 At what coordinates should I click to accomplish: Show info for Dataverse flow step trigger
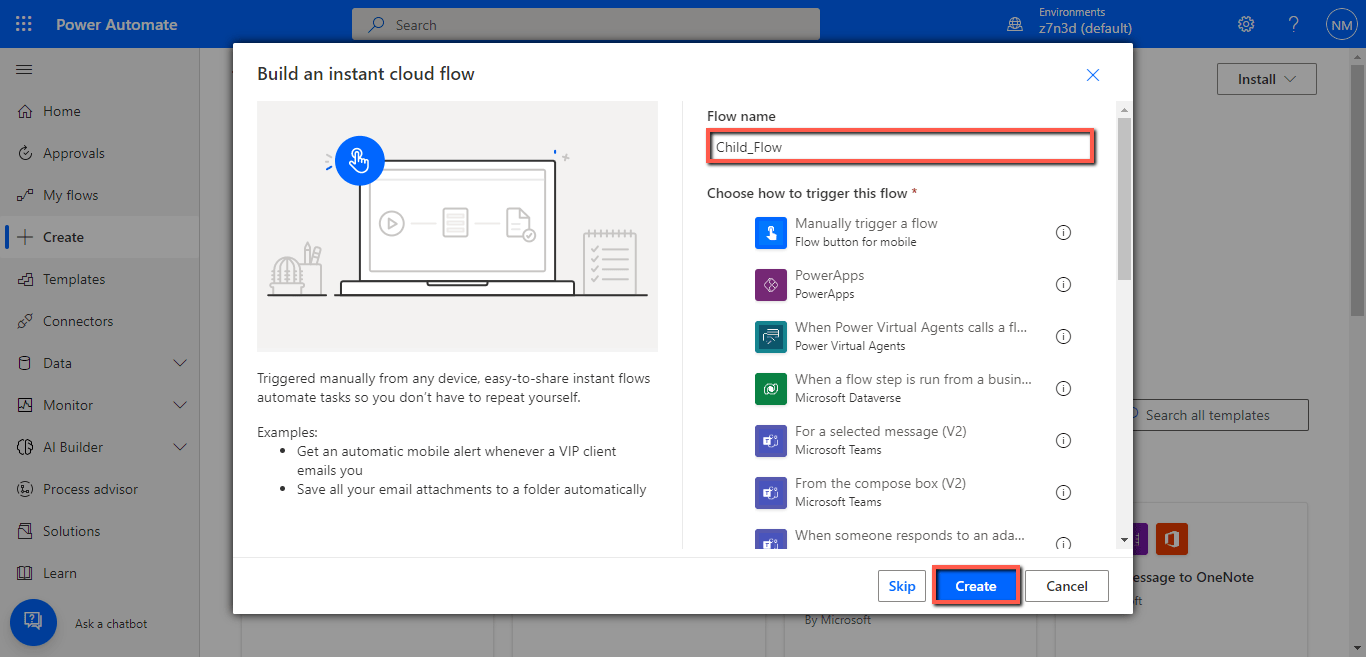[1064, 388]
